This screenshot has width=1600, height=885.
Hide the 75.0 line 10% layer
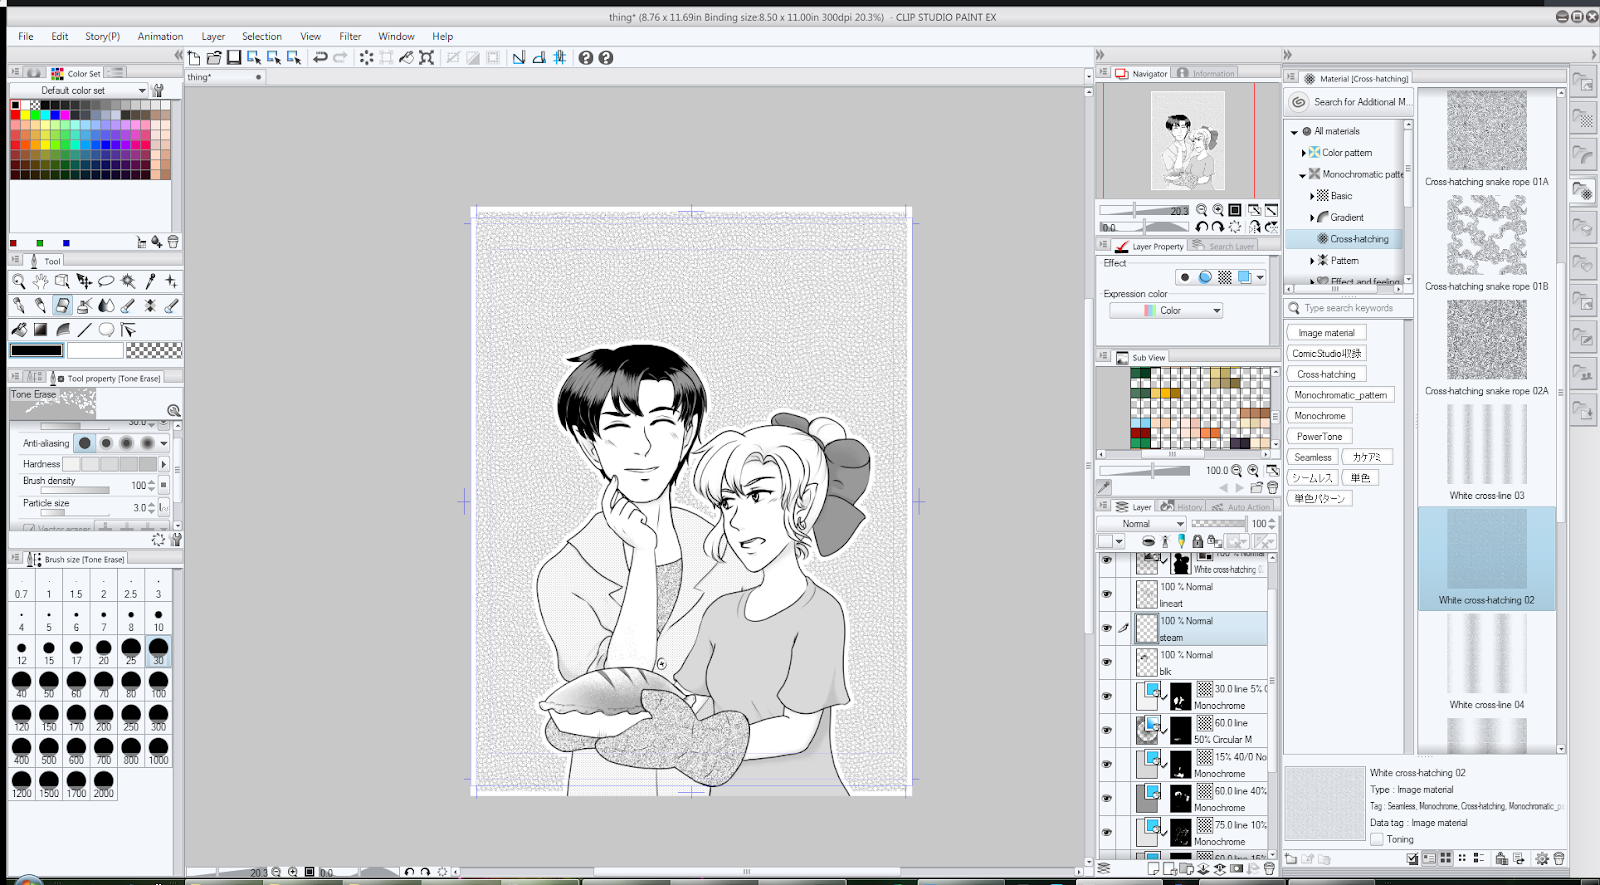point(1106,832)
